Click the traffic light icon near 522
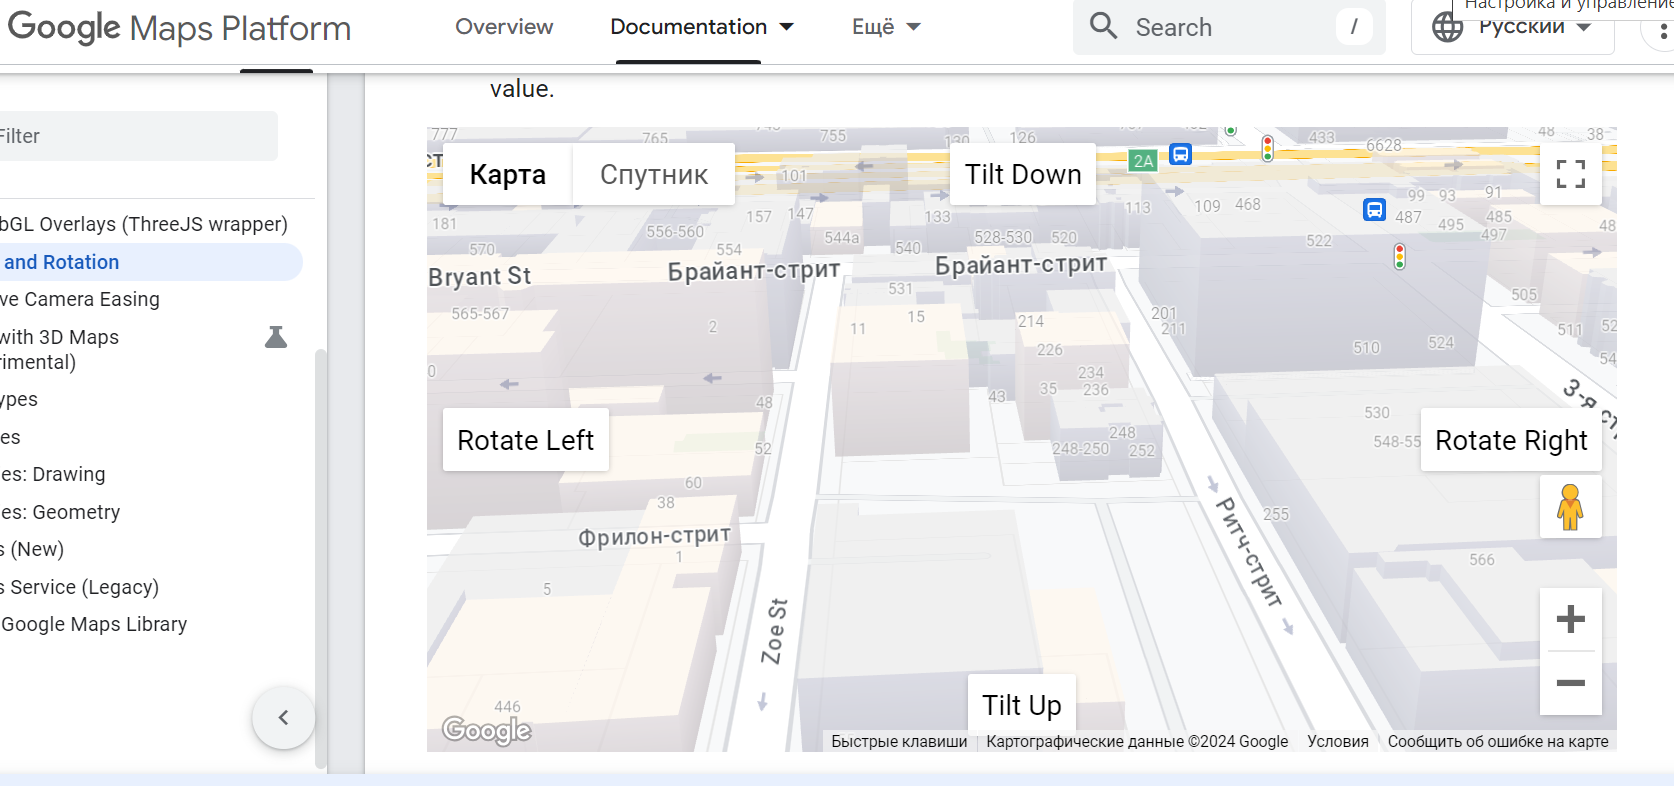Viewport: 1674px width, 786px height. tap(1400, 257)
